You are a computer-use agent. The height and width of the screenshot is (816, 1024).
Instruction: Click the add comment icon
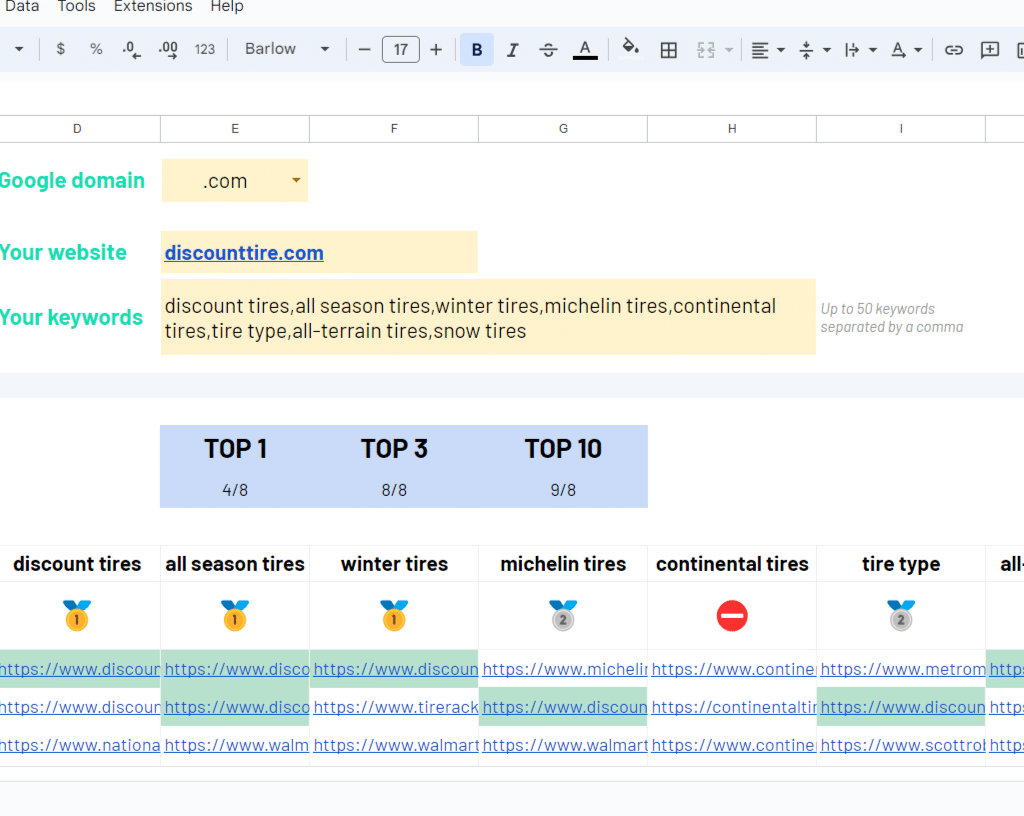click(x=990, y=50)
